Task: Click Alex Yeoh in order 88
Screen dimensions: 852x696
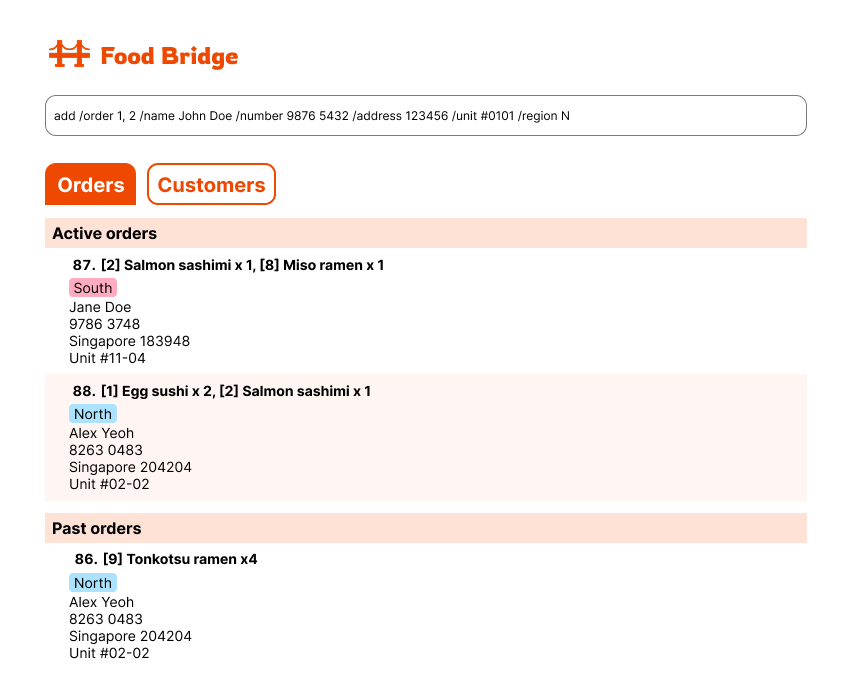Action: 101,433
